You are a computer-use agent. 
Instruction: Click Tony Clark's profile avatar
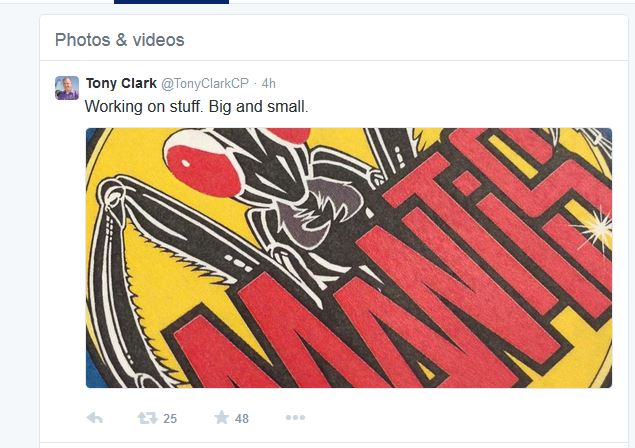[67, 88]
